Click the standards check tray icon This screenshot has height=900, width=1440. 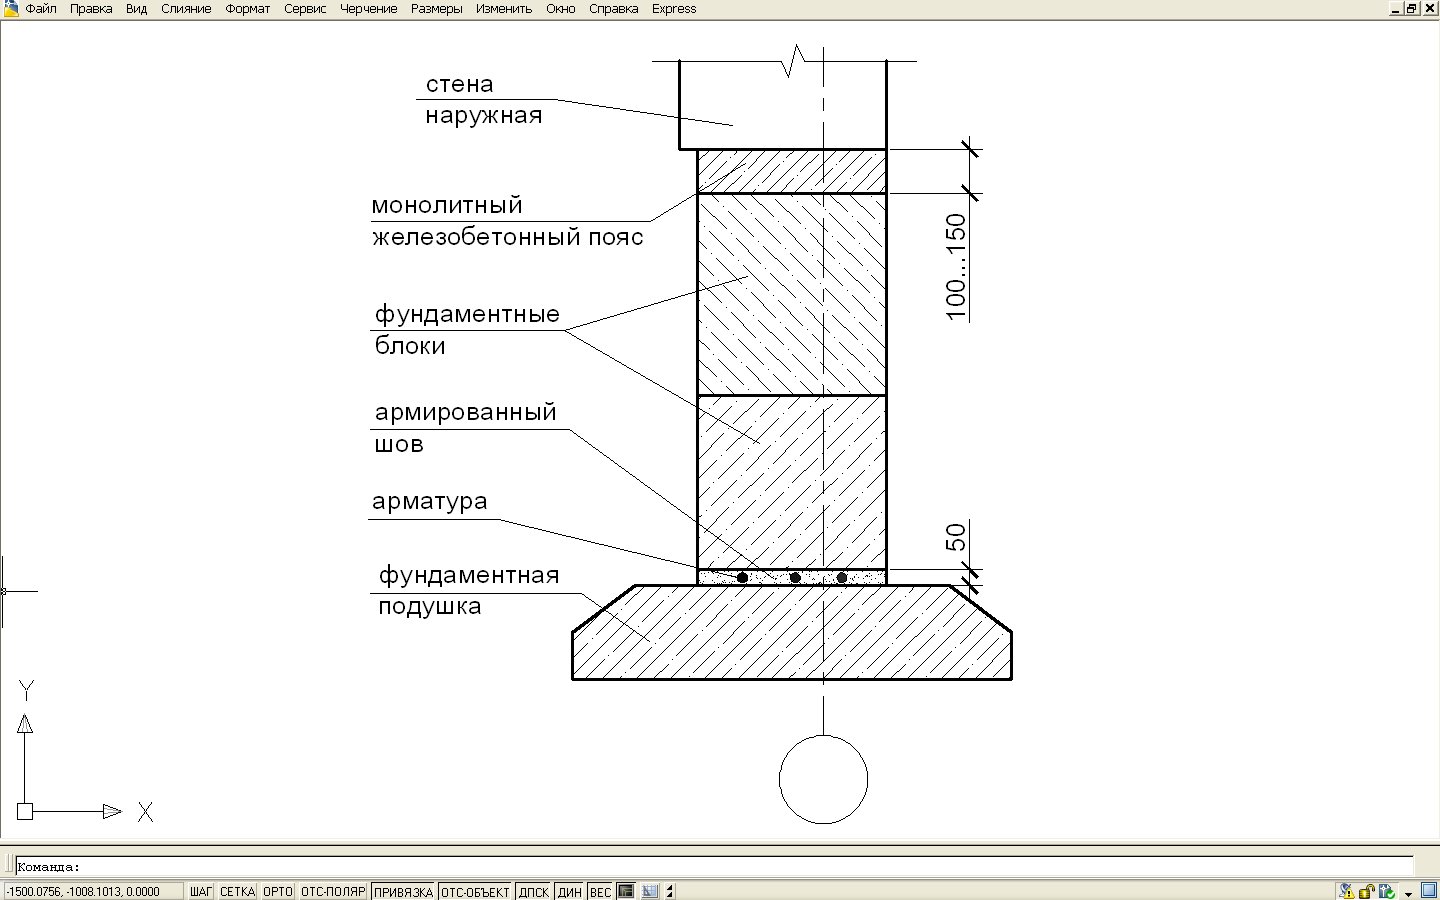(x=1387, y=891)
